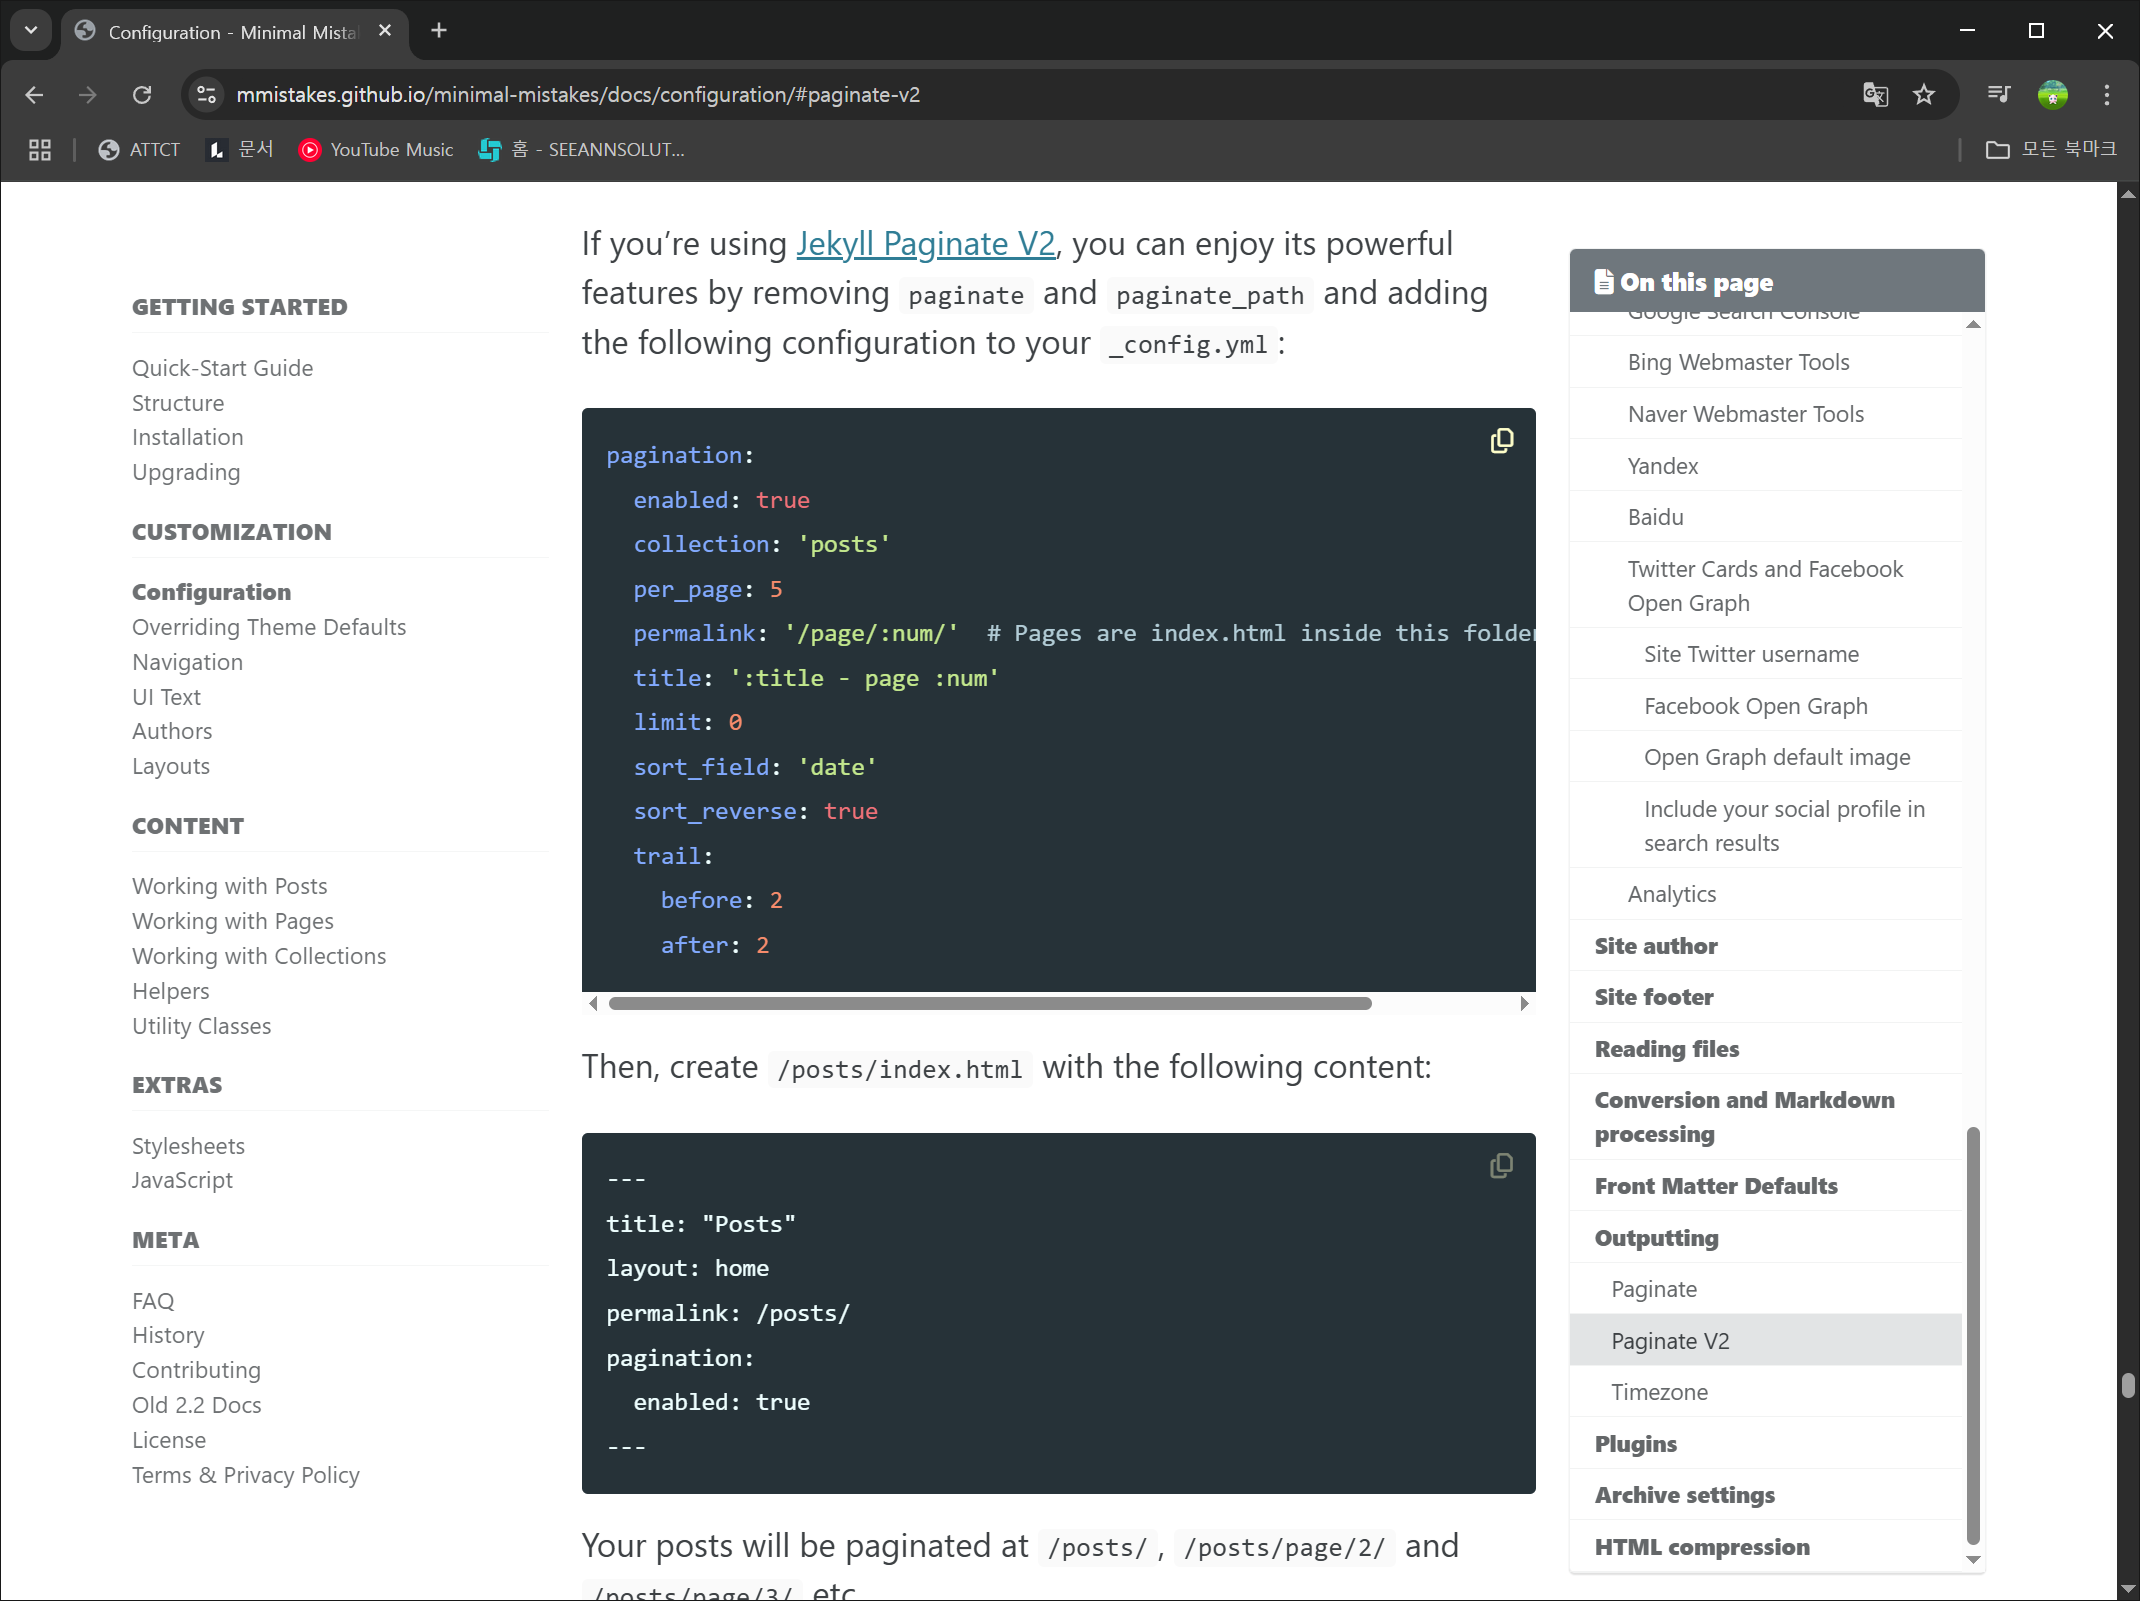Image resolution: width=2140 pixels, height=1601 pixels.
Task: Select the Configuration - Minimal Mistakes tab
Action: [232, 32]
